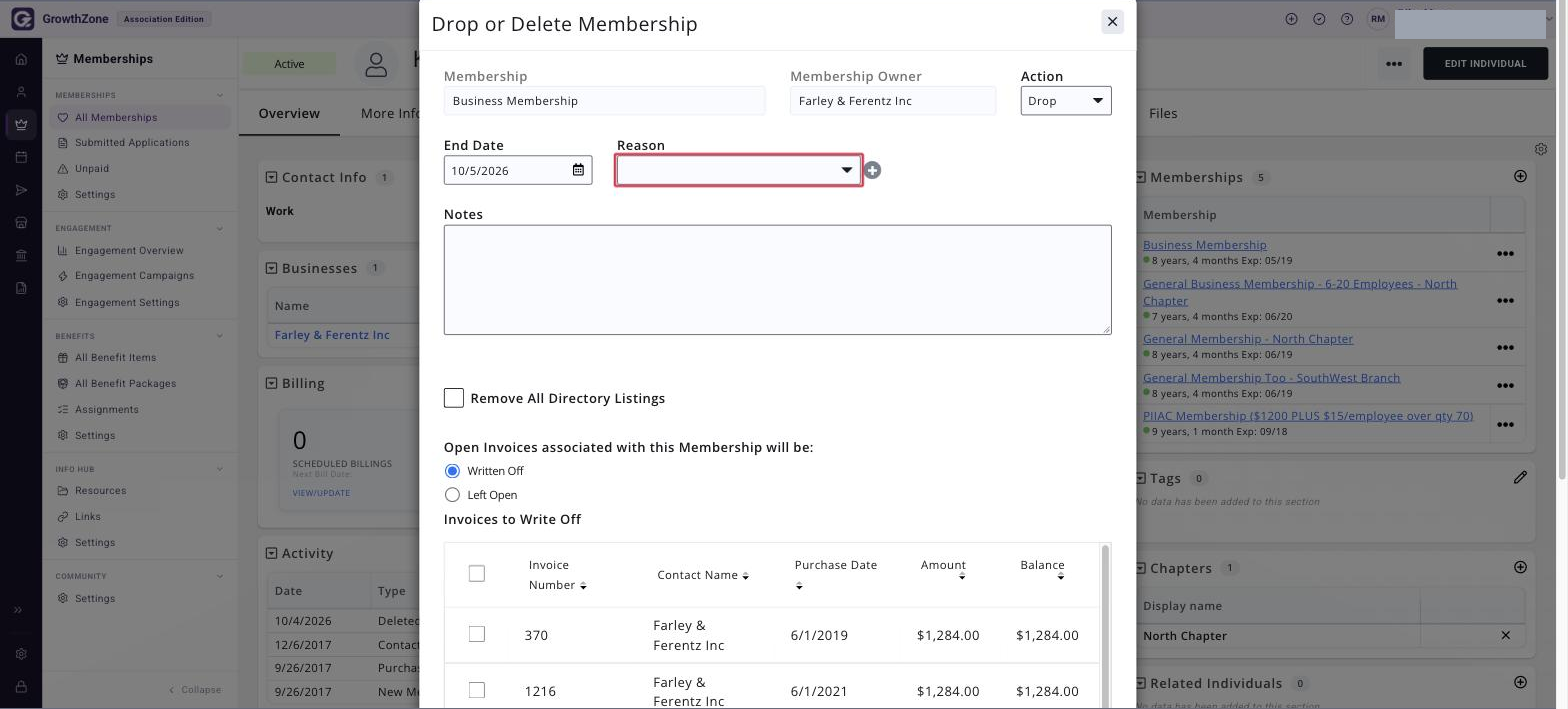Screen dimensions: 1568x709
Task: Tick the select-all invoices header checkbox
Action: (x=477, y=574)
